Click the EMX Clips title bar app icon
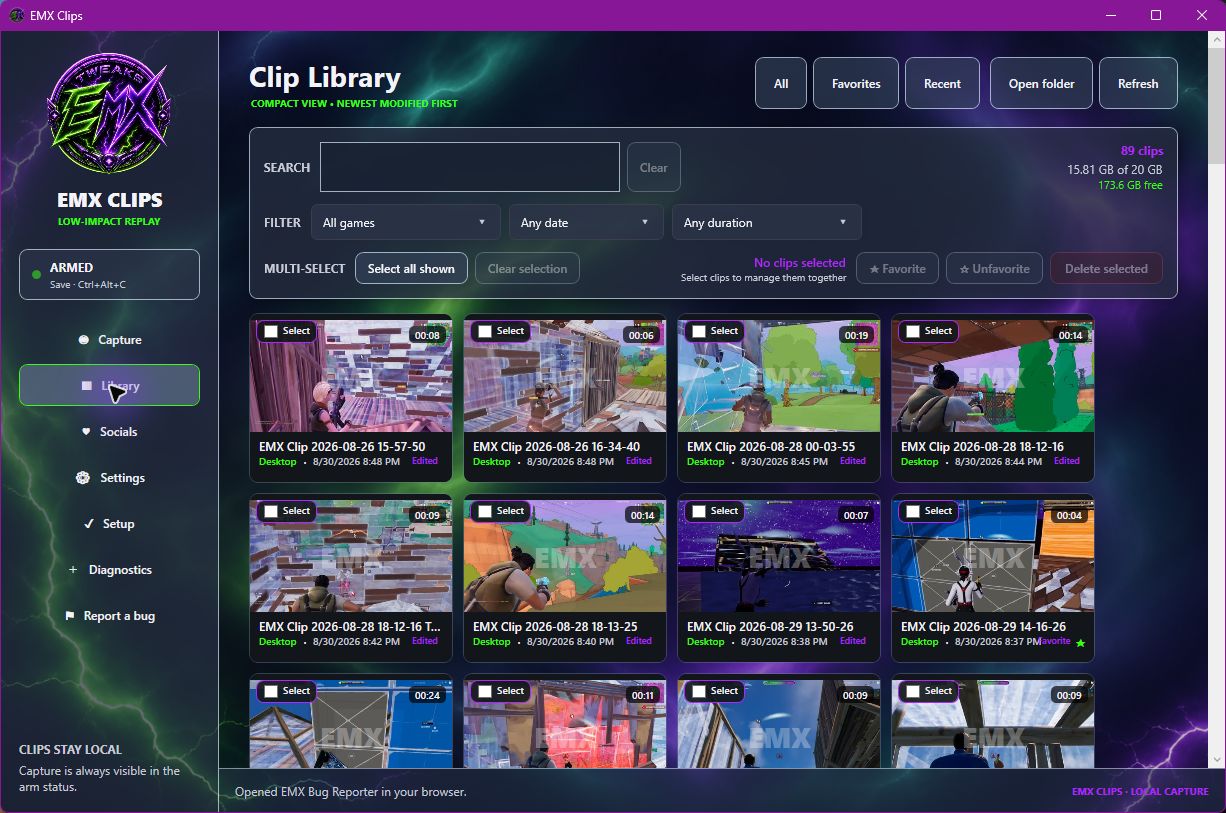 [17, 15]
